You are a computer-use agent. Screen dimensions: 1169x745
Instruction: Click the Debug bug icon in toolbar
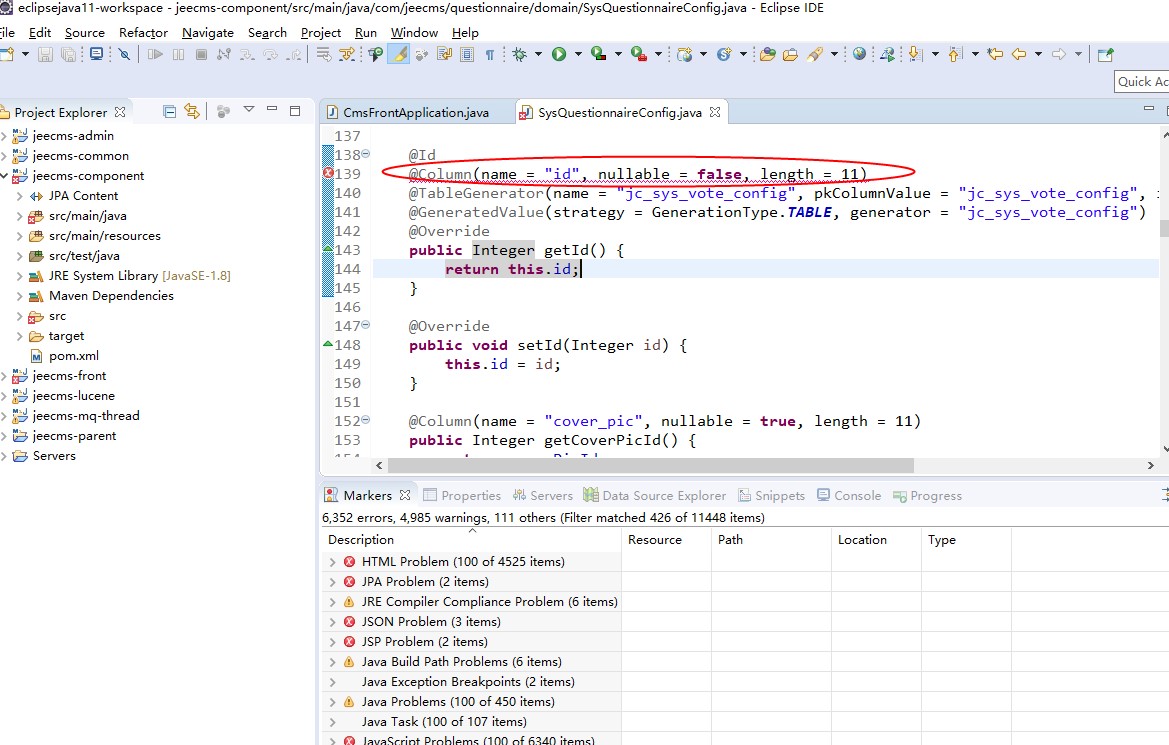point(519,54)
